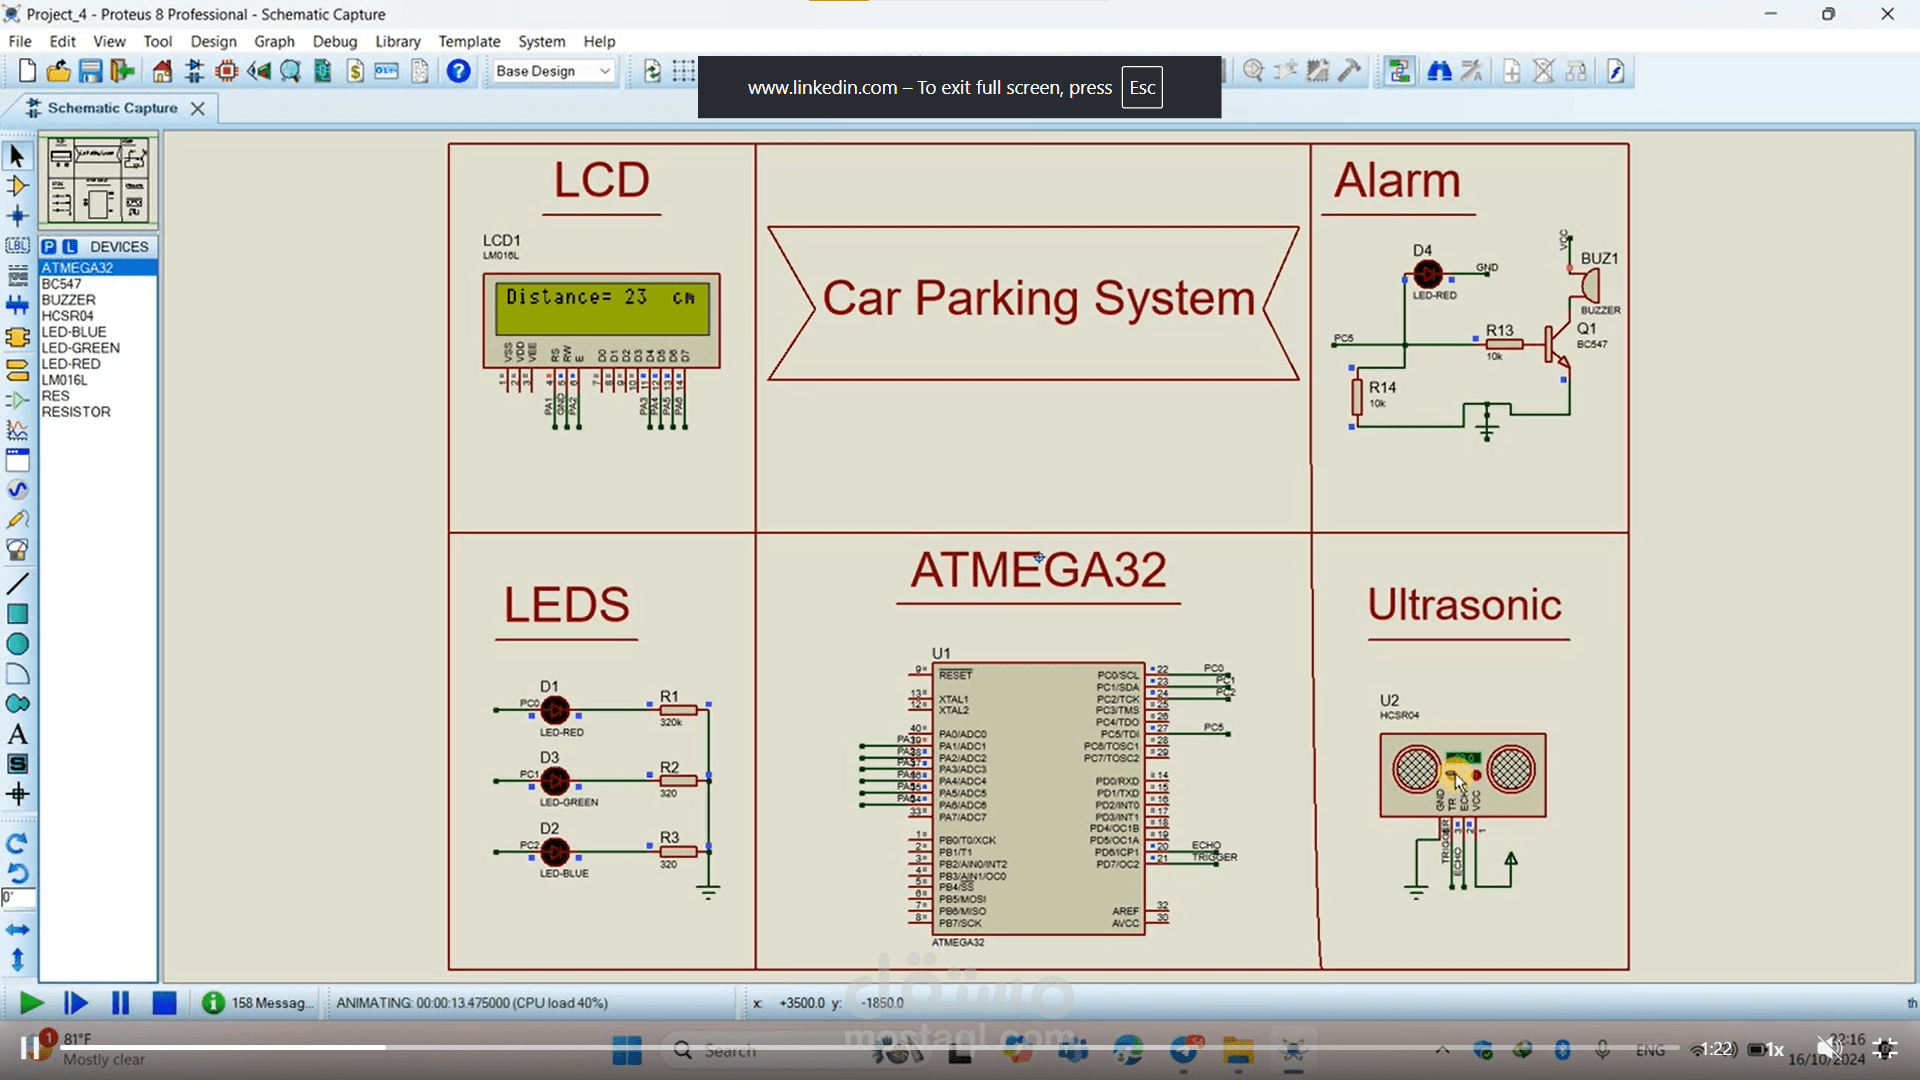Screen dimensions: 1920x1080
Task: Pick the 2D graphics Text tool
Action: (x=17, y=732)
